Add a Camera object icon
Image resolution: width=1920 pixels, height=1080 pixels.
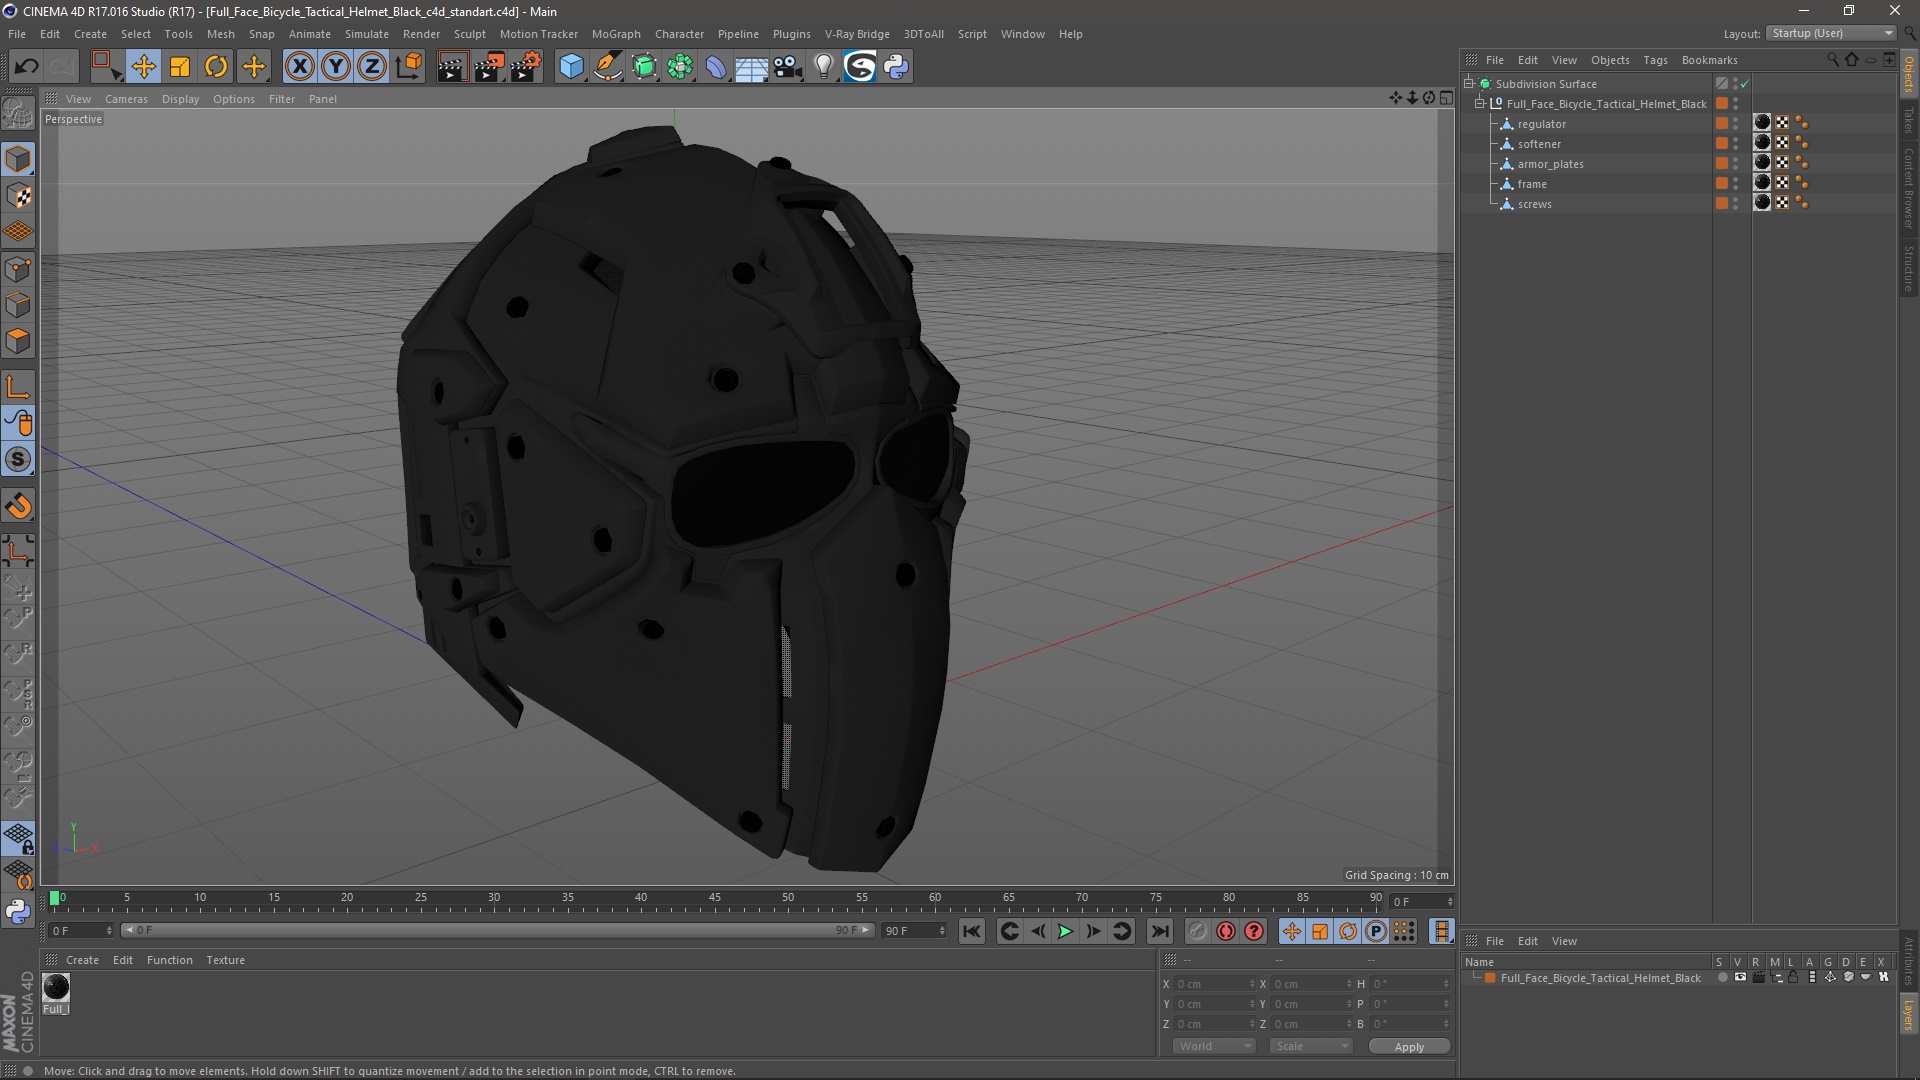(x=788, y=67)
